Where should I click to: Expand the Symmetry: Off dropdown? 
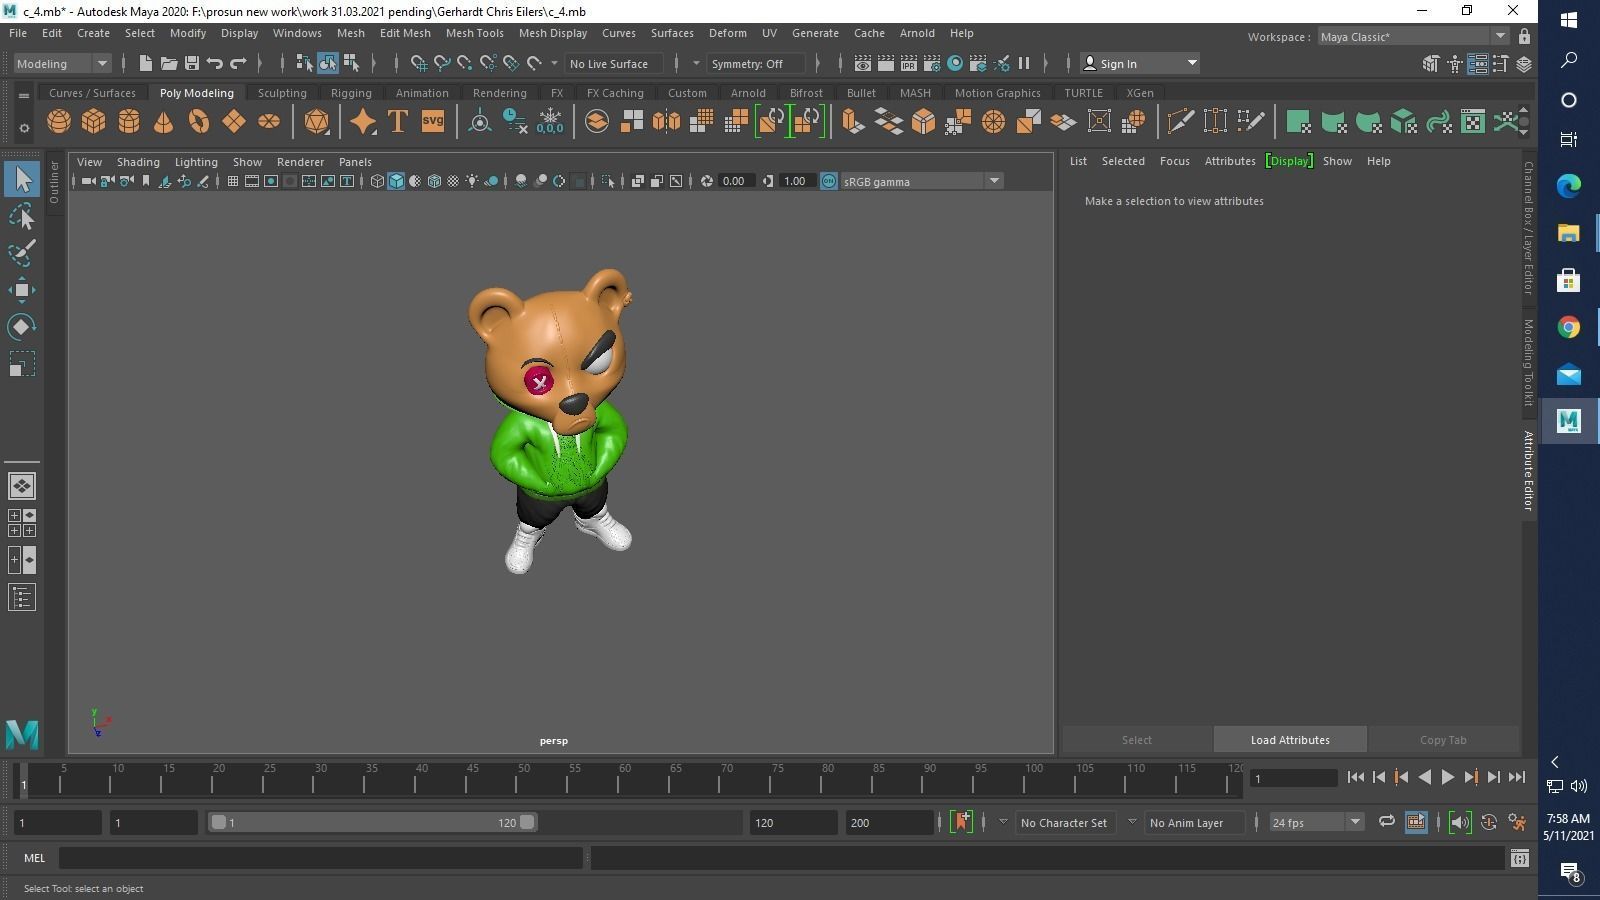click(x=756, y=63)
